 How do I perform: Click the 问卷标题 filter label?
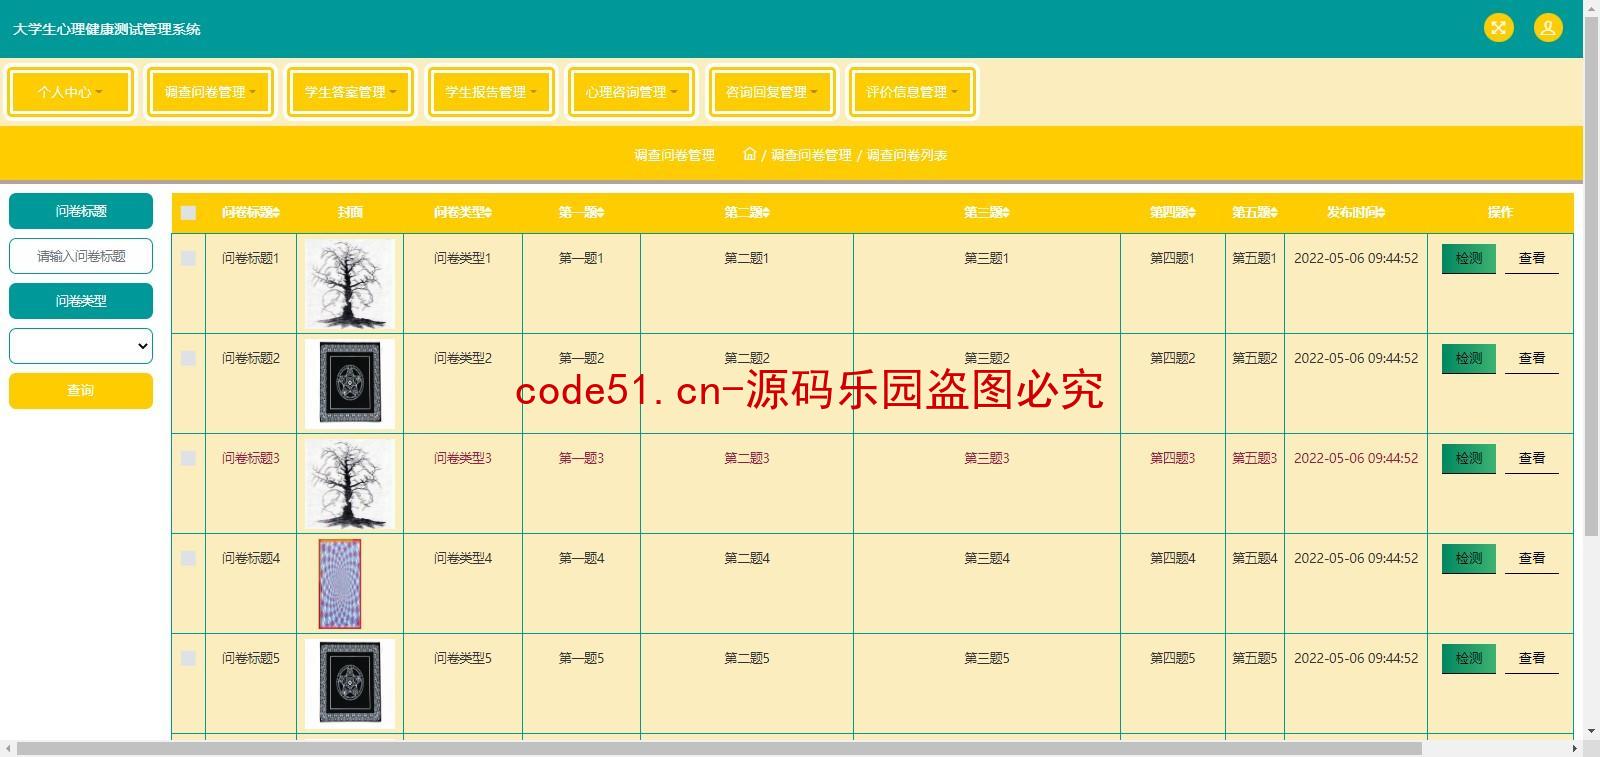click(x=81, y=211)
